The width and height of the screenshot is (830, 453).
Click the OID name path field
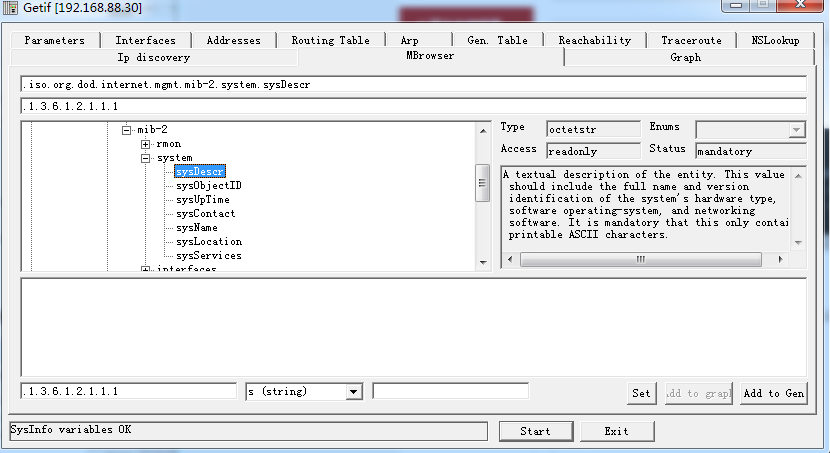pyautogui.click(x=413, y=84)
